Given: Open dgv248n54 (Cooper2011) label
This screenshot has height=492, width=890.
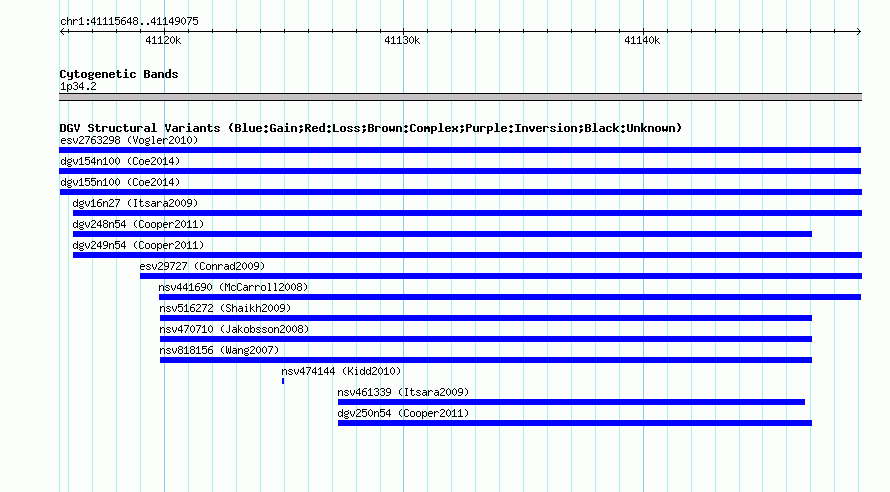Looking at the screenshot, I should [x=138, y=224].
